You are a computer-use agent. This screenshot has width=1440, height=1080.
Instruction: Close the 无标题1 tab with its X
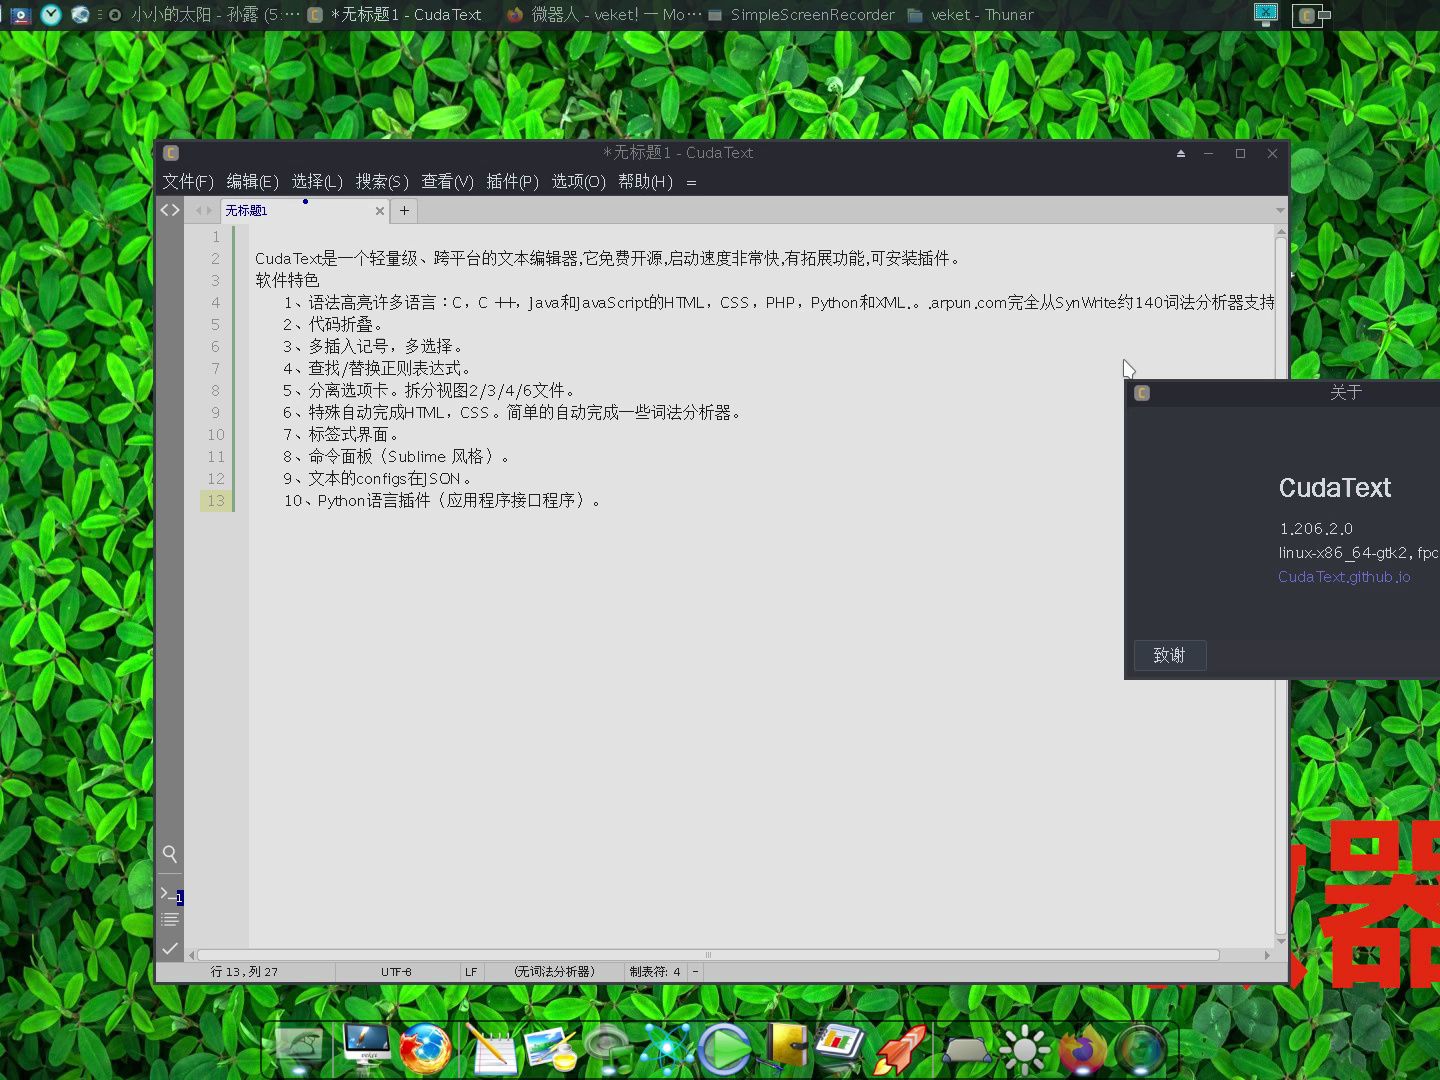point(380,211)
